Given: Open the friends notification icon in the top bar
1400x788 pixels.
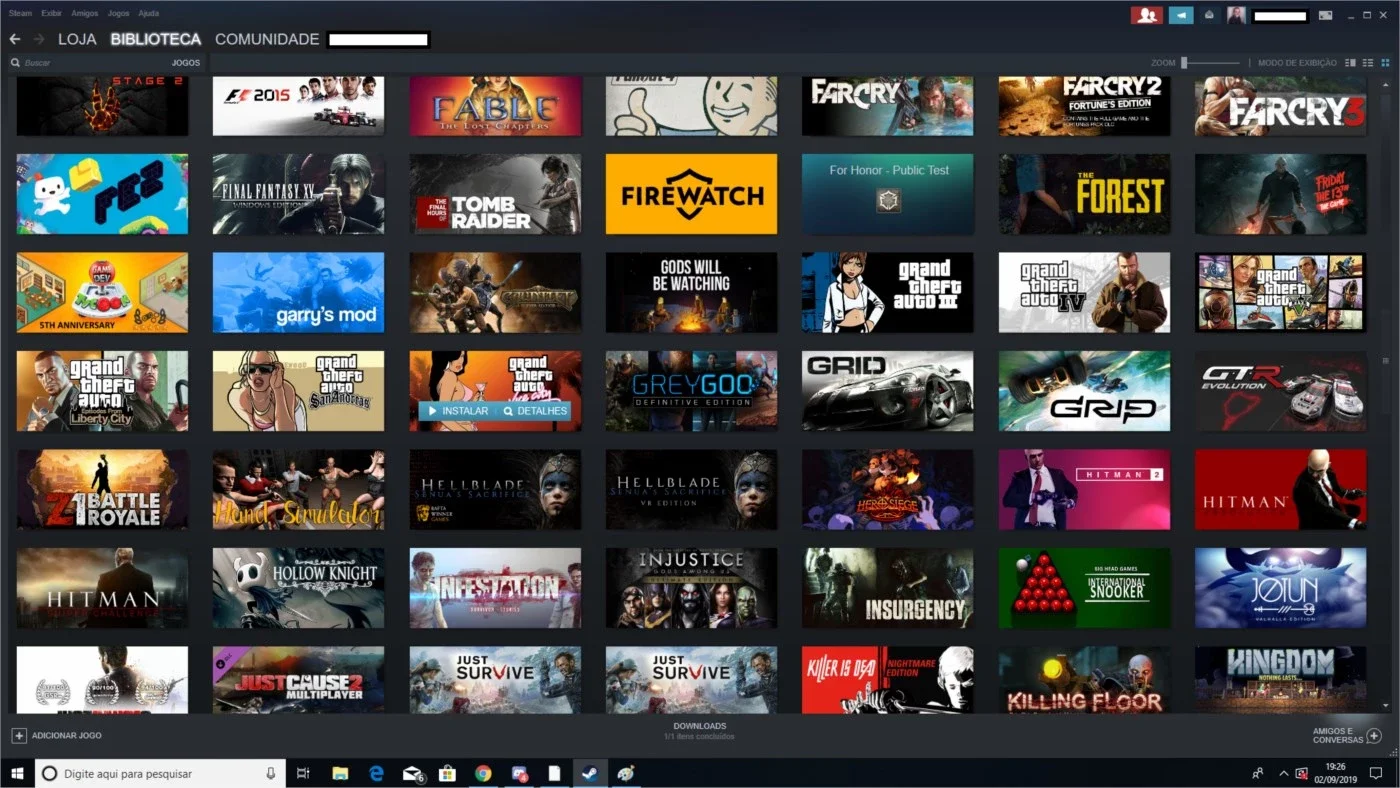Looking at the screenshot, I should 1146,15.
